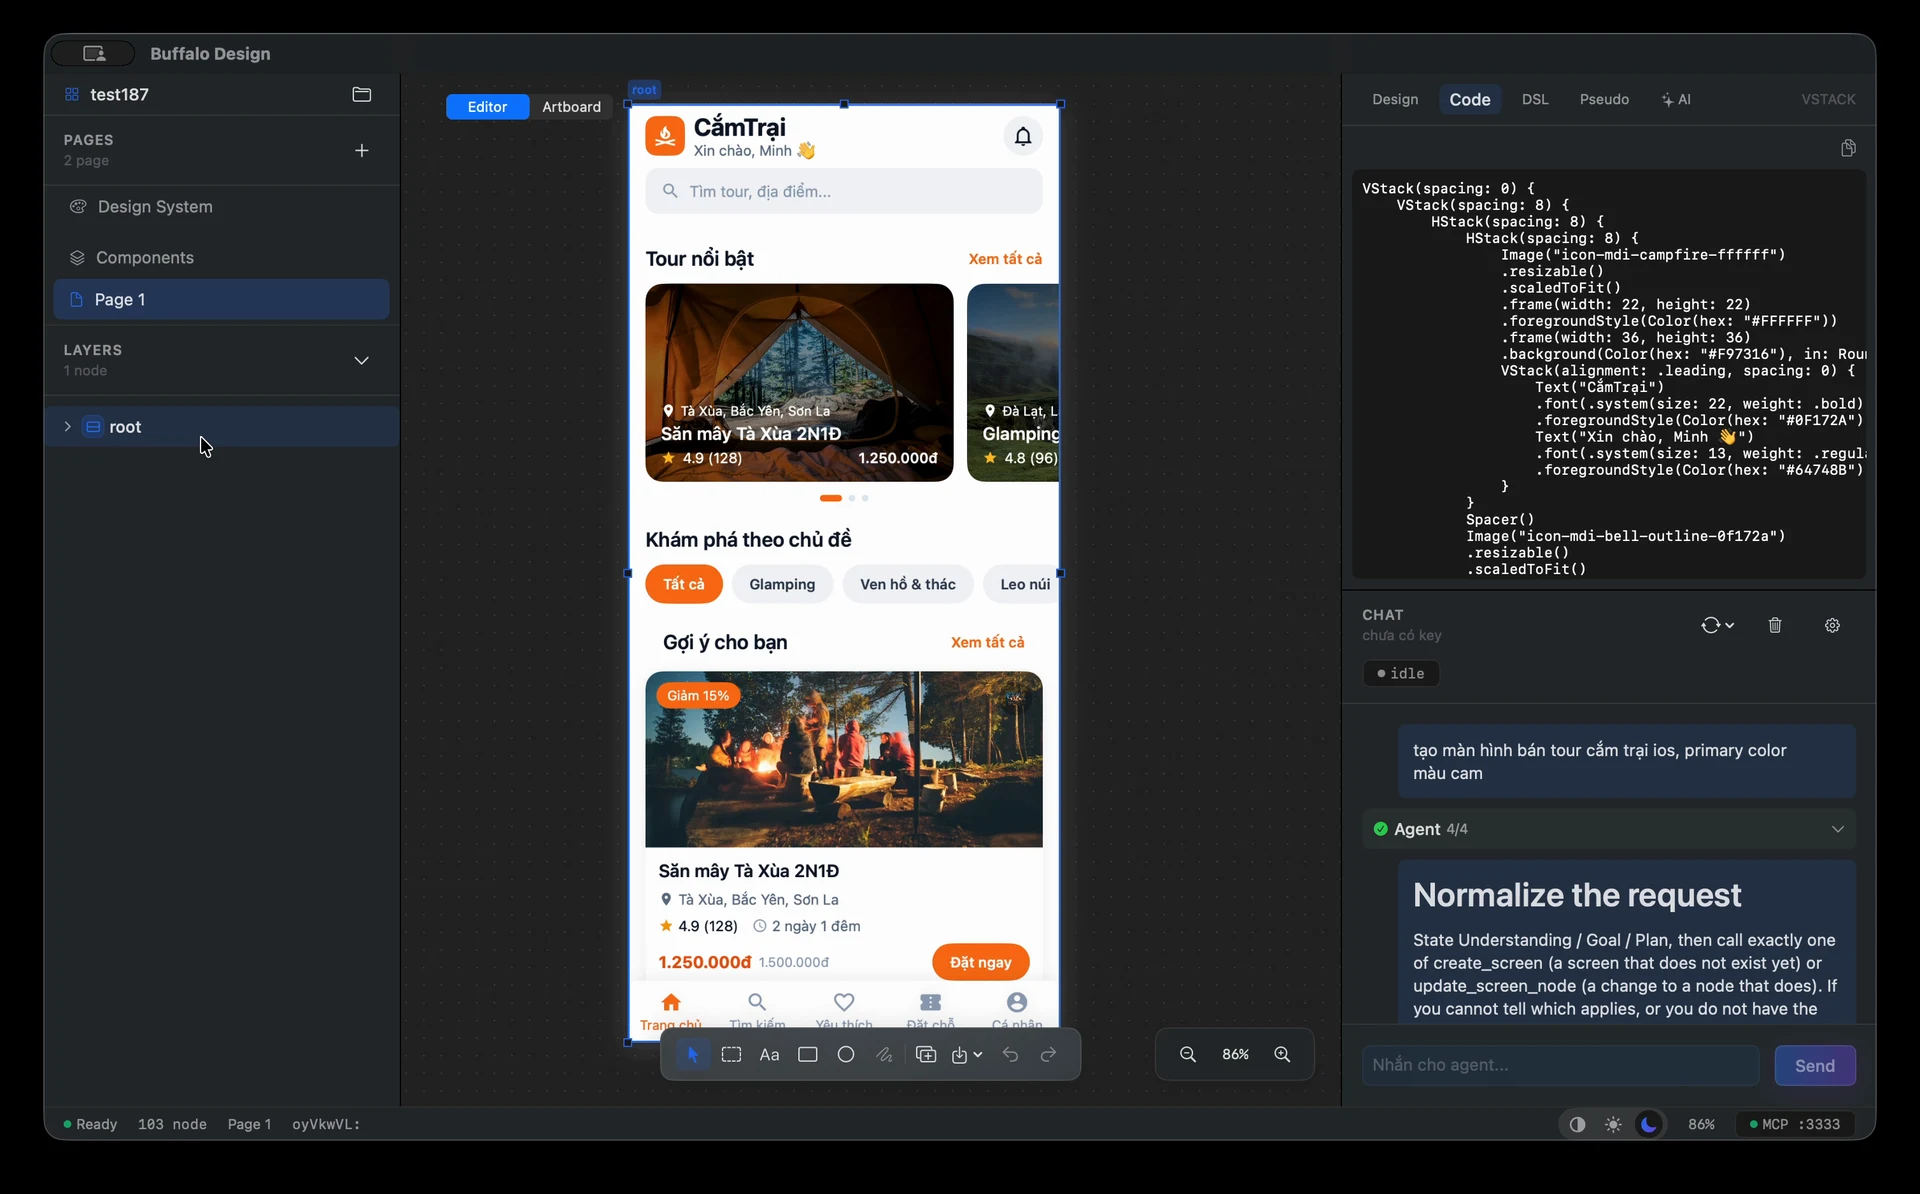
Task: Select the ellipse shape tool
Action: coord(846,1054)
